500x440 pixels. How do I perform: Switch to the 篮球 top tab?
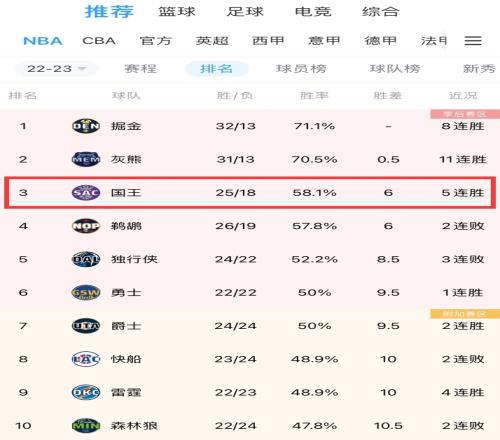[177, 12]
